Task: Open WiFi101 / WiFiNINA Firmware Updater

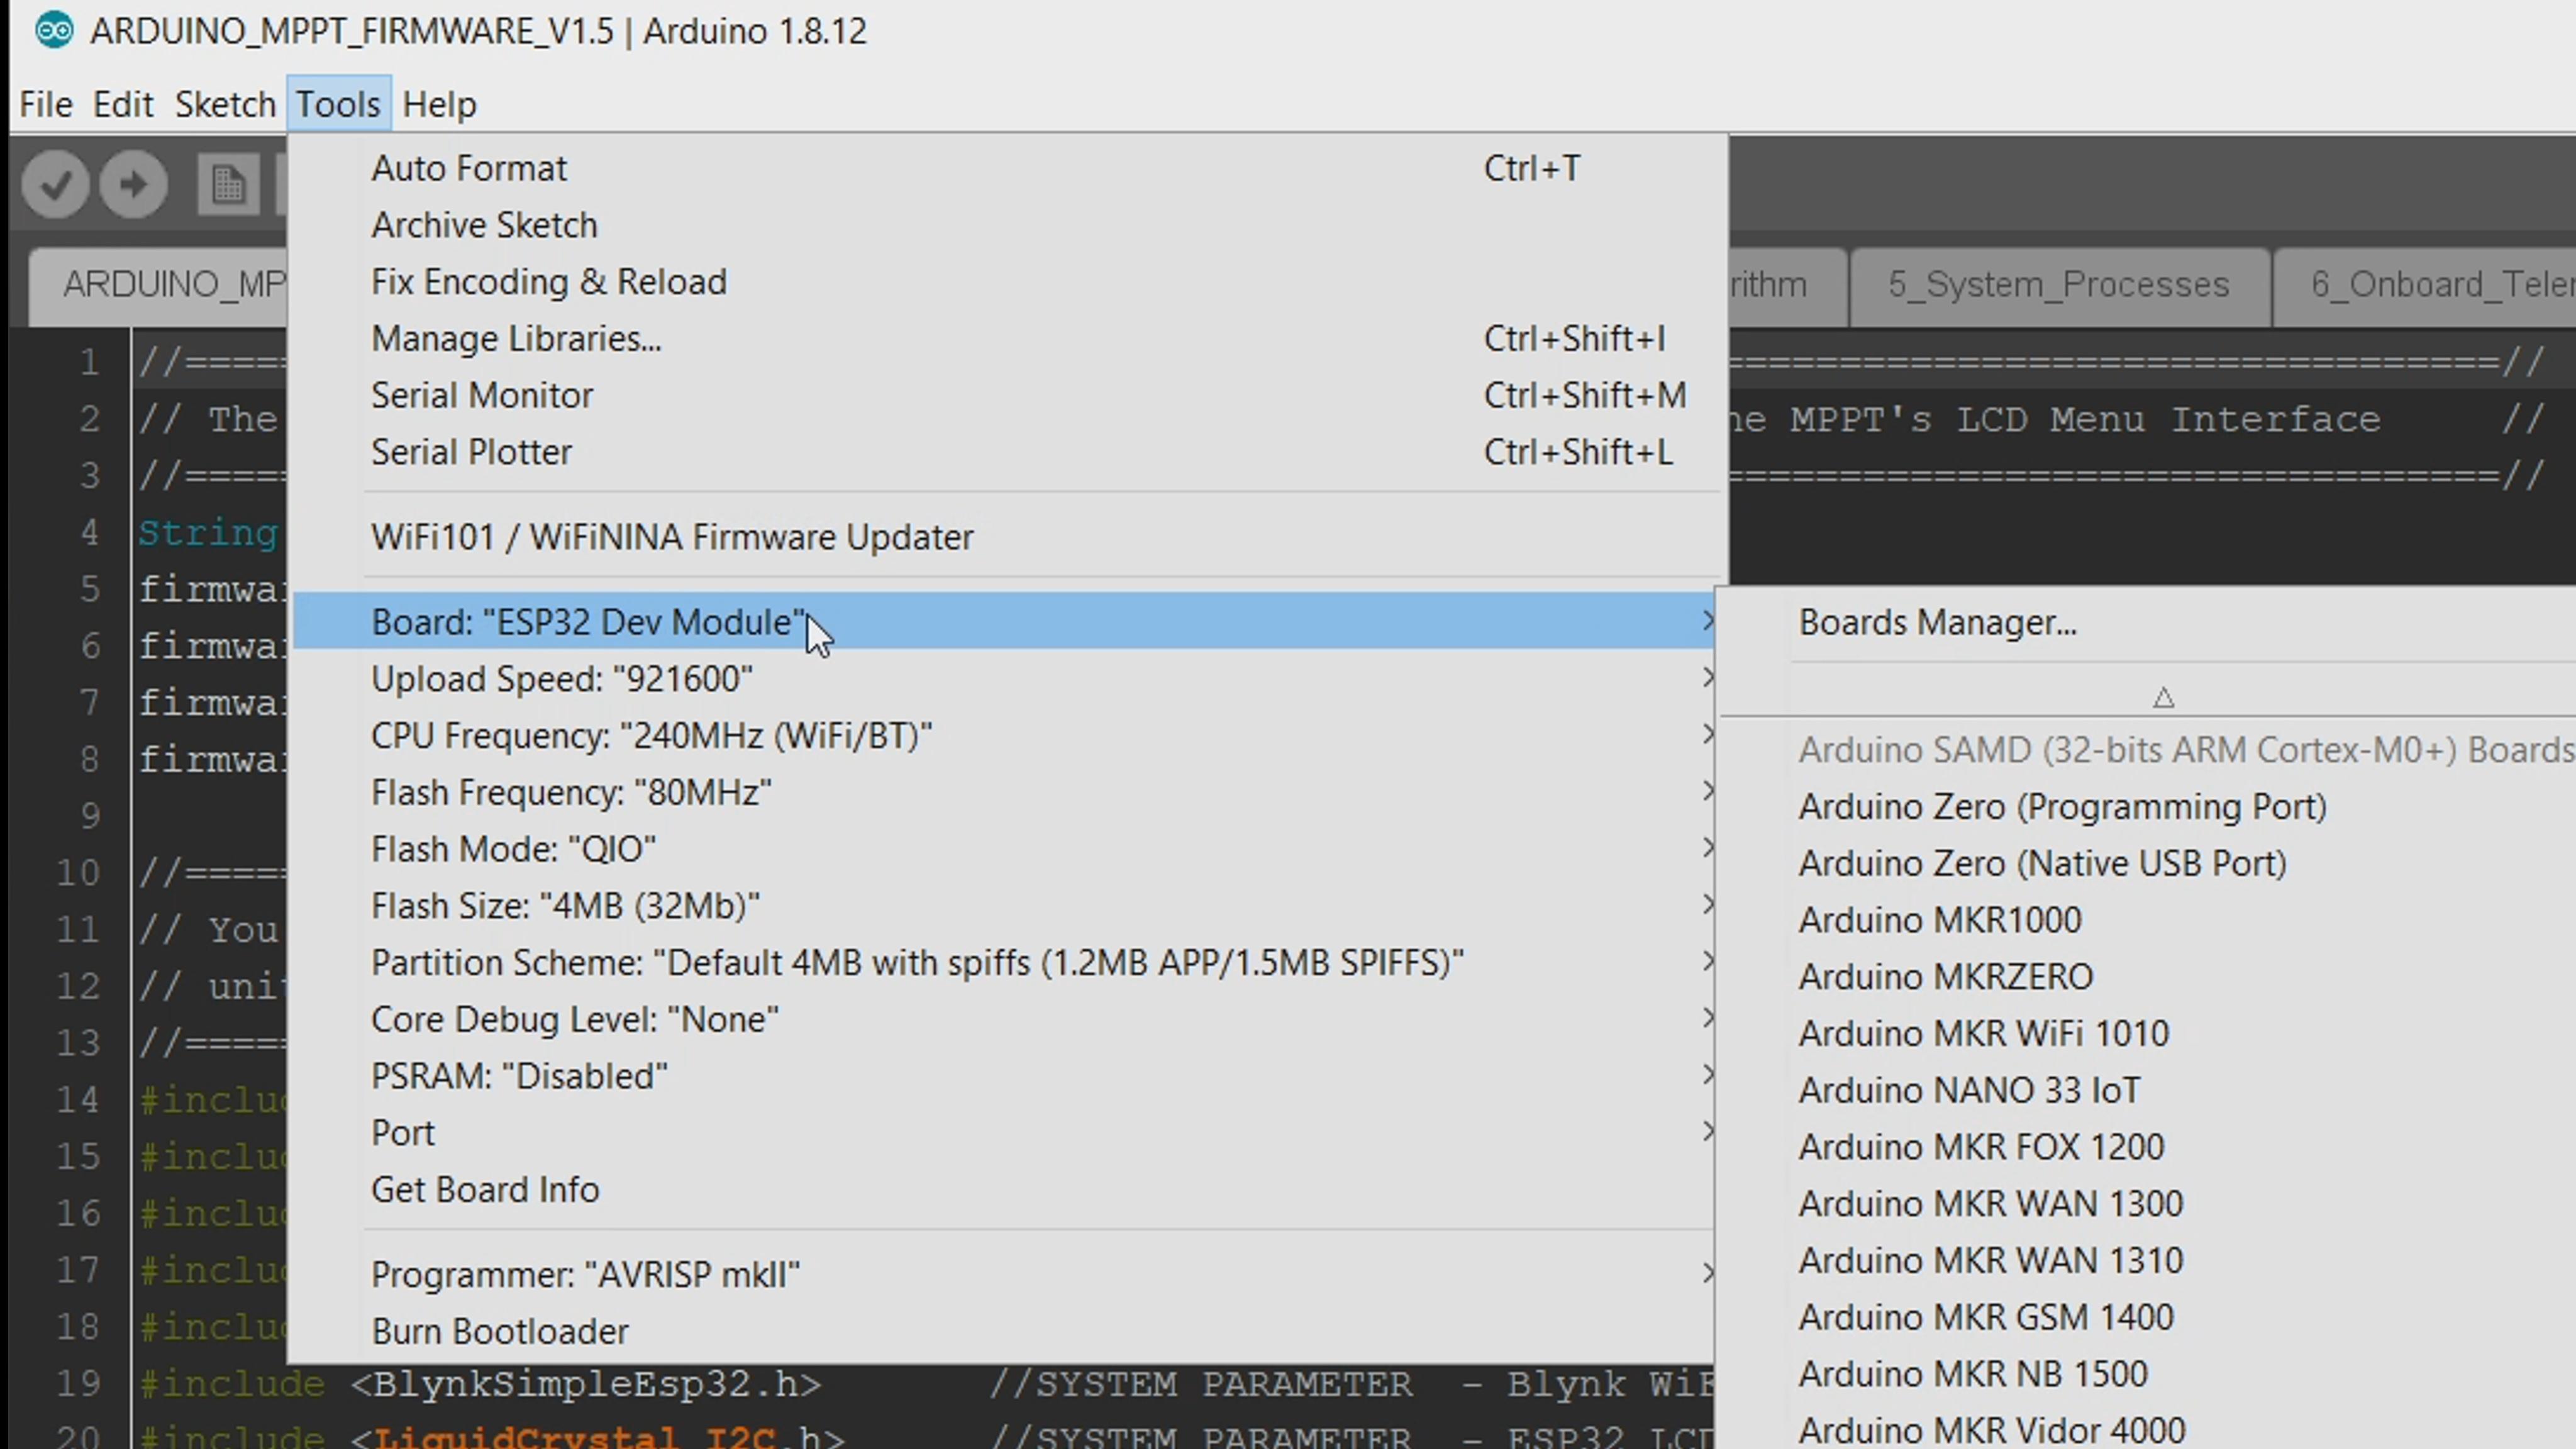Action: pos(1008,537)
